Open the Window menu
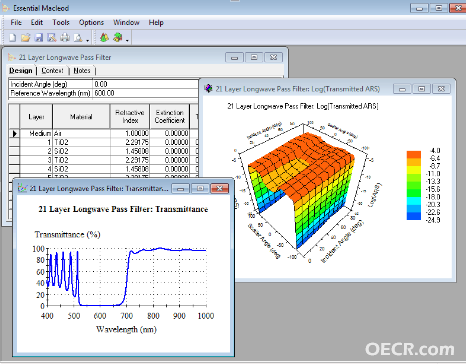The width and height of the screenshot is (466, 364). coord(126,22)
